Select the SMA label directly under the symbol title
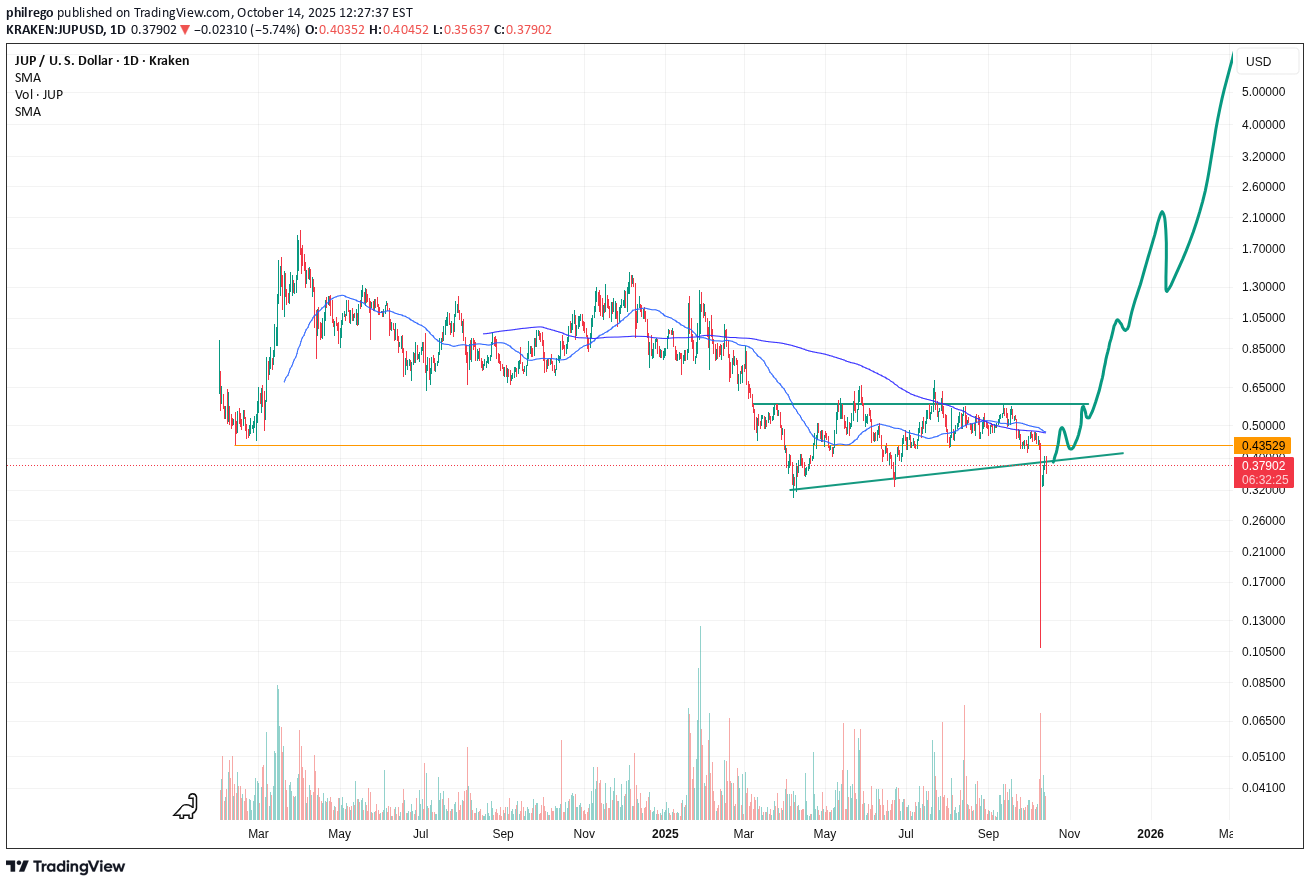The height and width of the screenshot is (885, 1310). 28,77
